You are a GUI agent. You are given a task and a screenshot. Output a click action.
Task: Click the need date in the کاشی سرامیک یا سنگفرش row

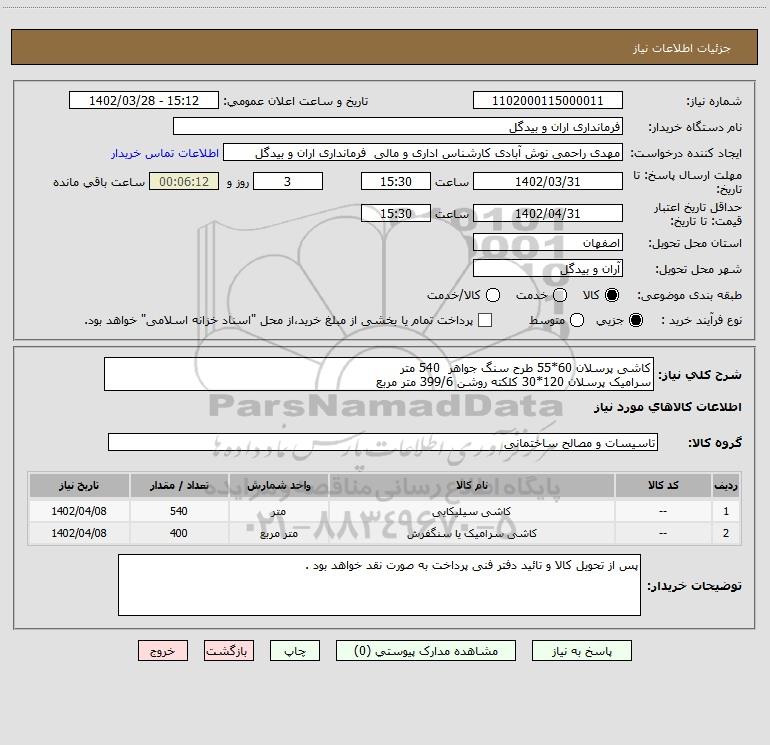coord(79,533)
